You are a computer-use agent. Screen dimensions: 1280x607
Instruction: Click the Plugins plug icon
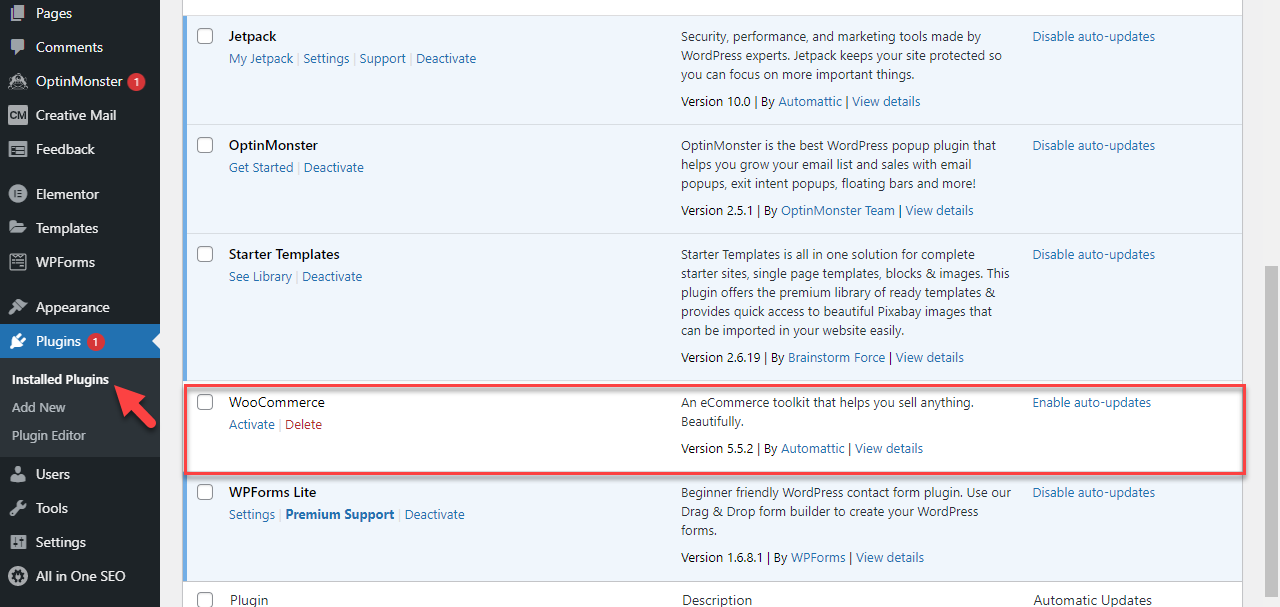click(18, 341)
